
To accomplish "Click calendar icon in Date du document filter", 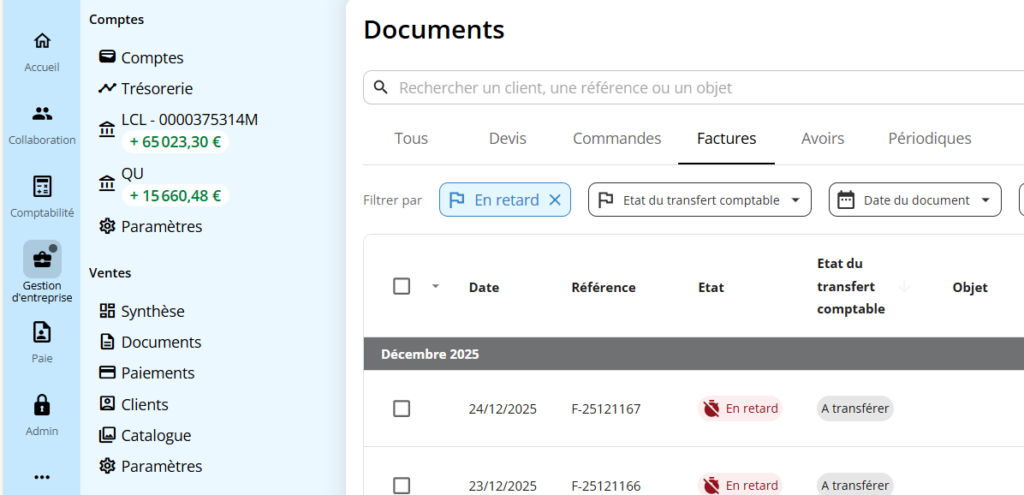I will tap(846, 200).
